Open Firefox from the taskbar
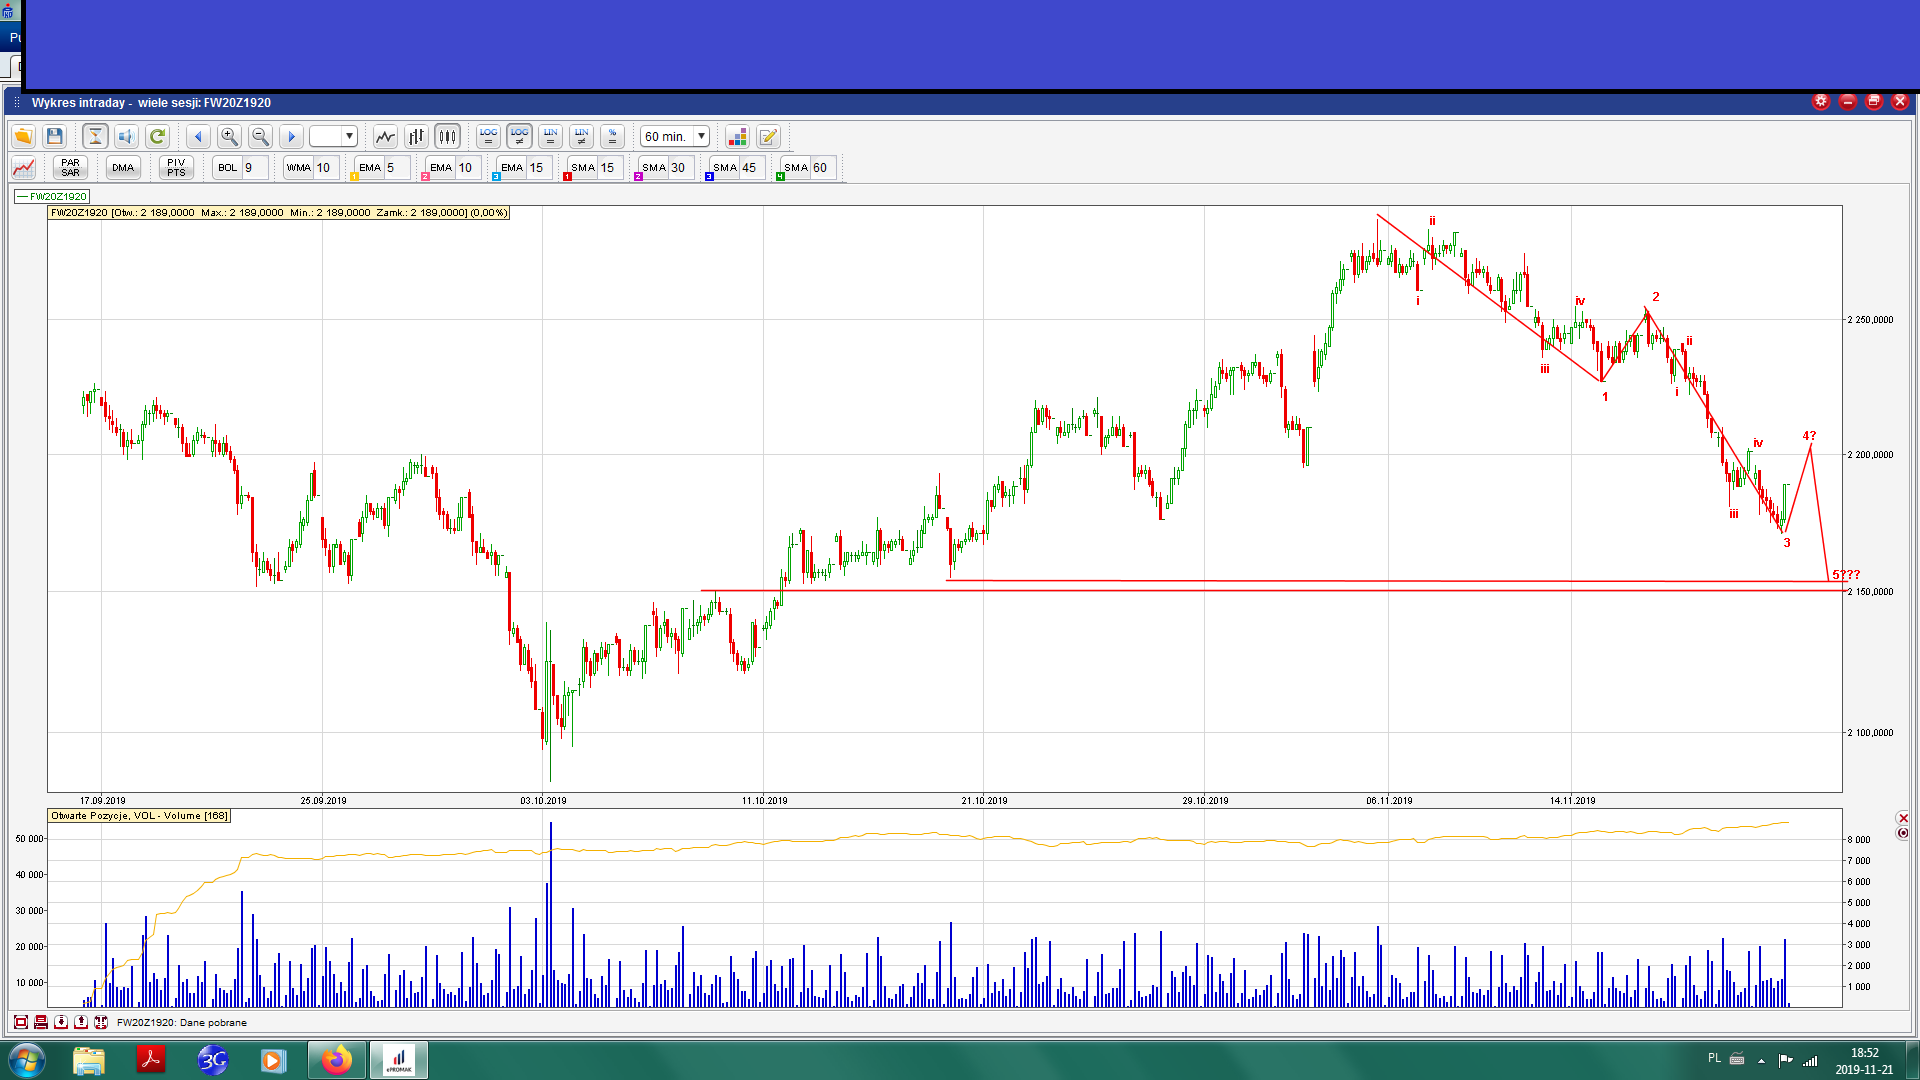This screenshot has width=1920, height=1080. pos(337,1060)
